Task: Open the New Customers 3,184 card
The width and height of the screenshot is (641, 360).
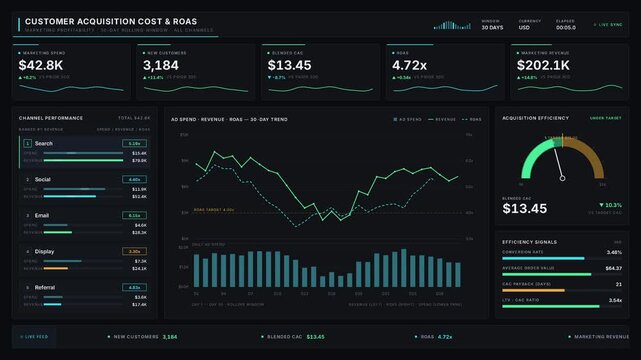Action: click(195, 72)
